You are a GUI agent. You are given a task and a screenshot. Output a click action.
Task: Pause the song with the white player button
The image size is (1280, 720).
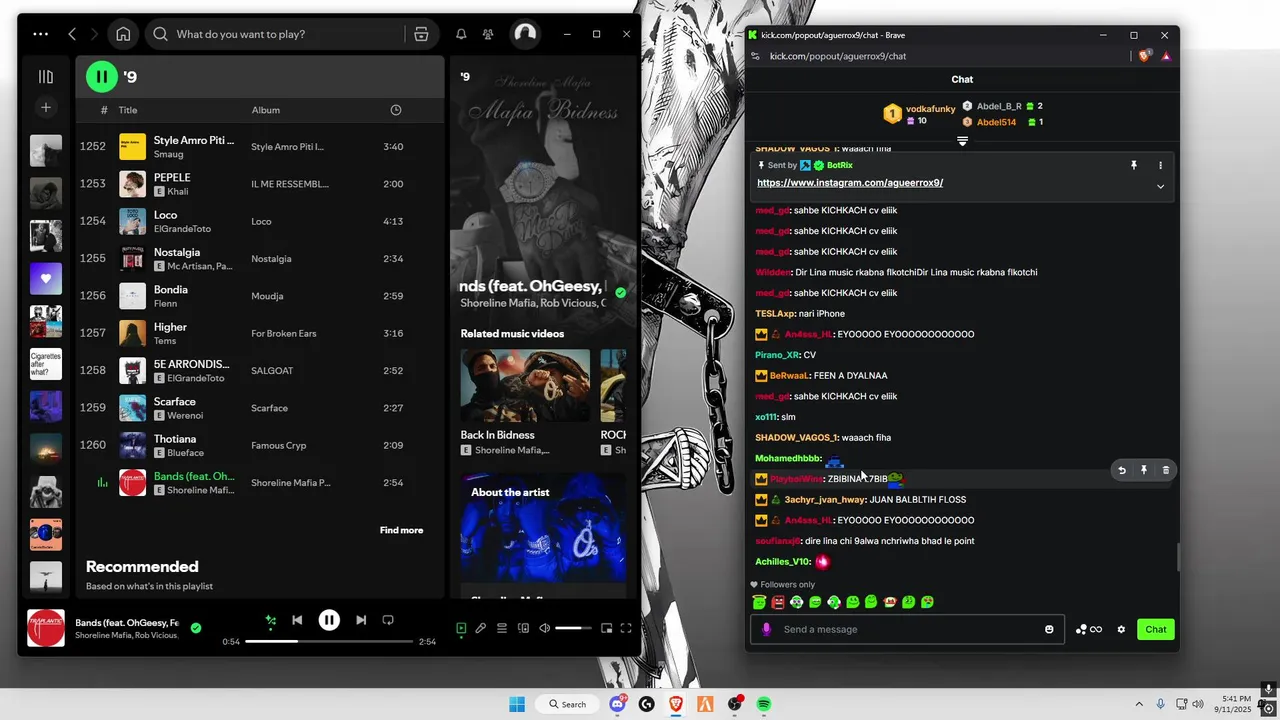pos(329,620)
